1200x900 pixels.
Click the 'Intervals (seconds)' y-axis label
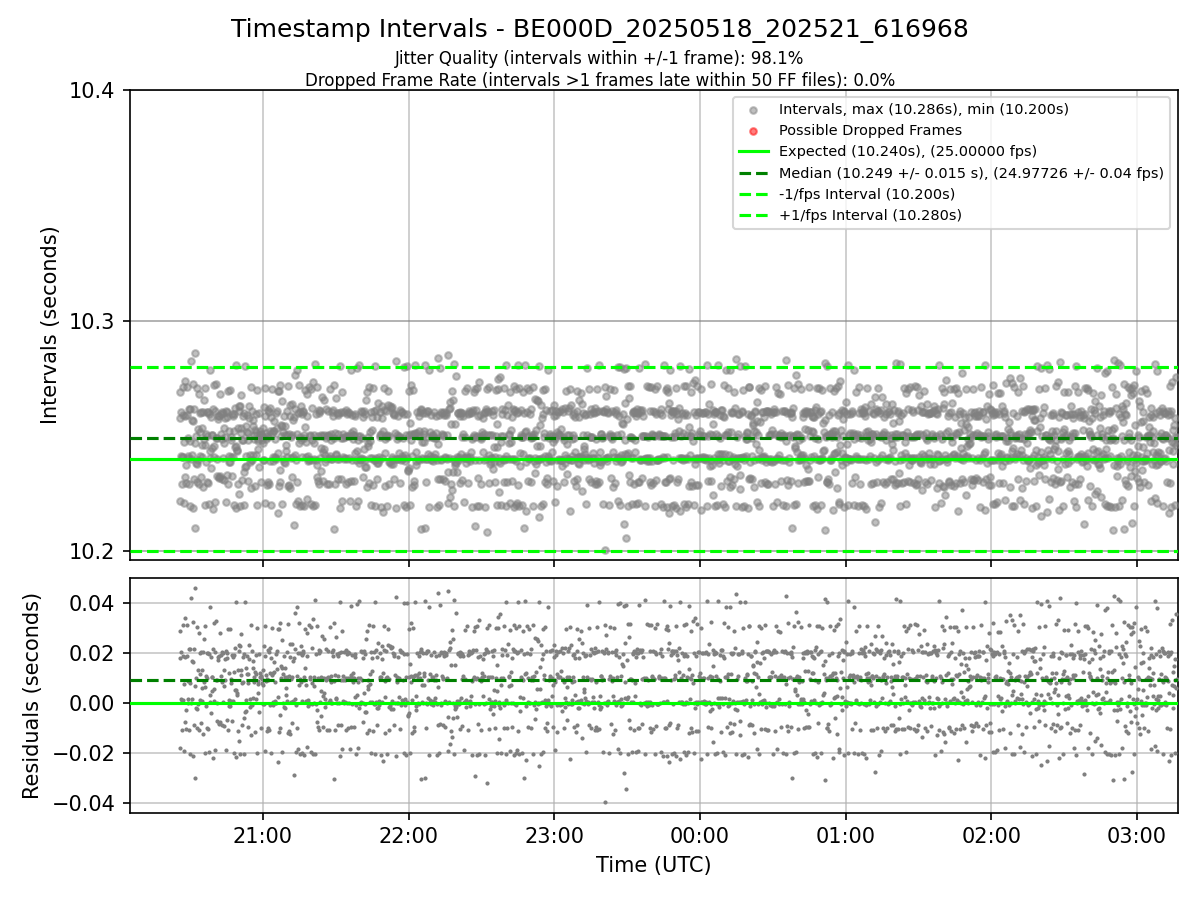50,325
